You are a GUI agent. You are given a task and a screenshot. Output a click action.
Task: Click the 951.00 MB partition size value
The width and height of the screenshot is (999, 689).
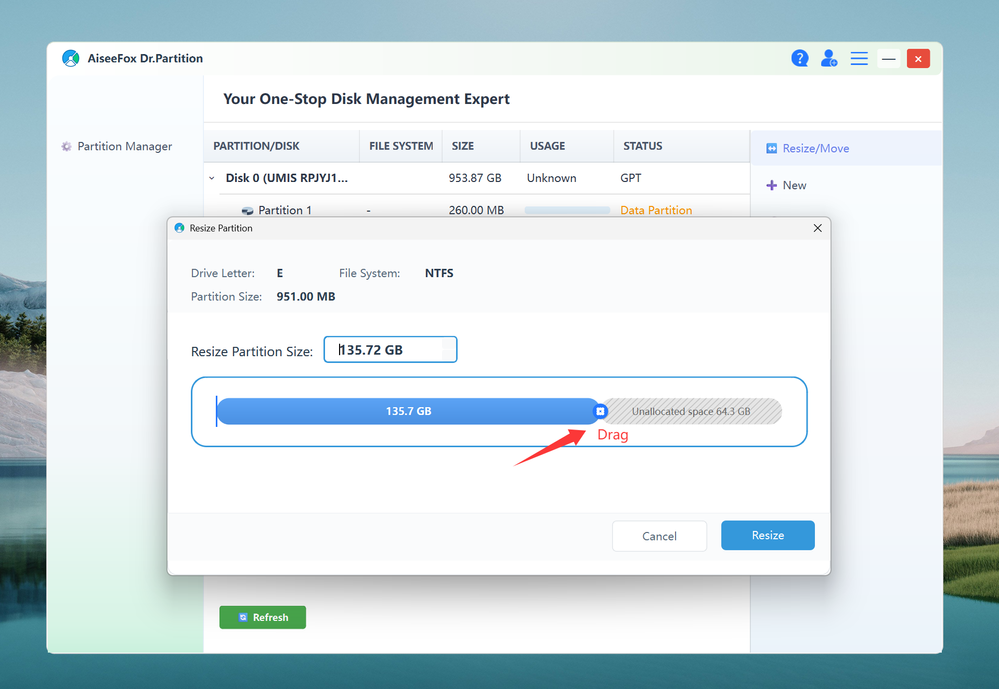point(306,297)
